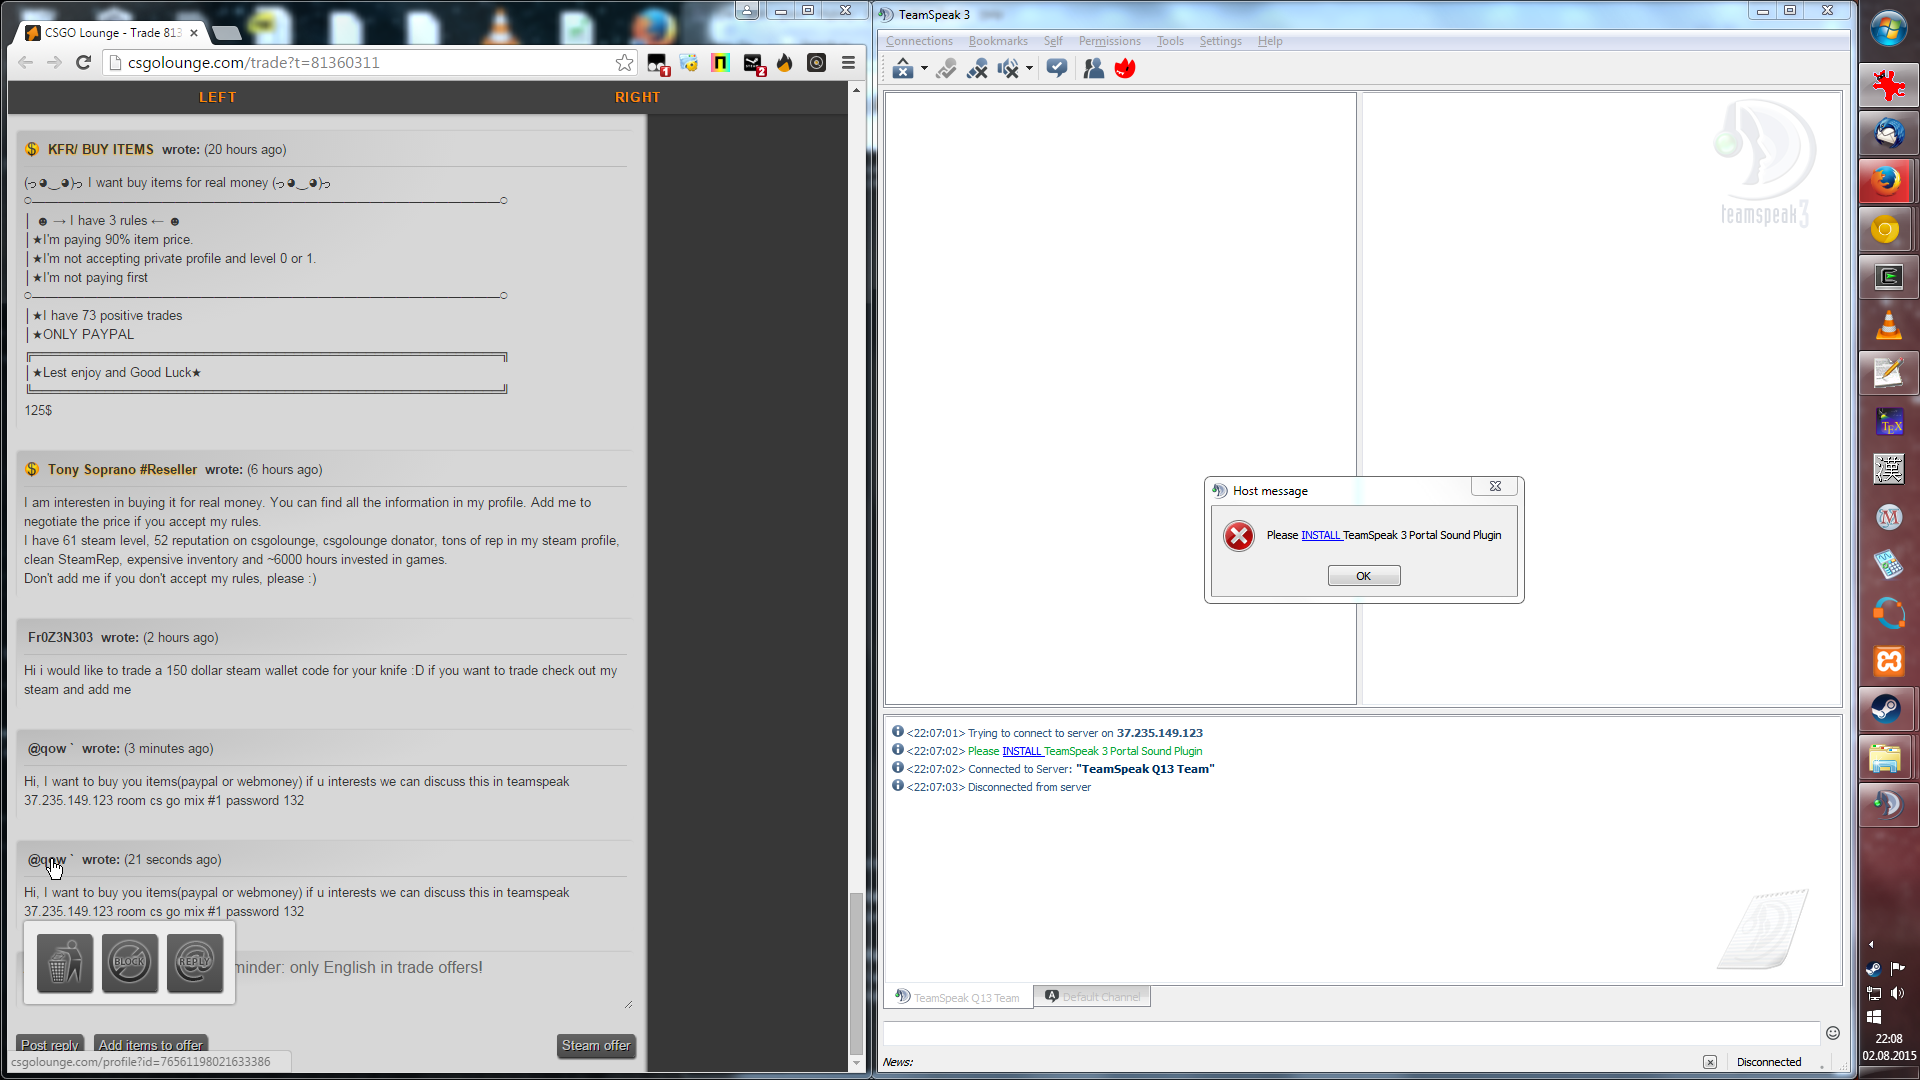
Task: Toggle mute speakers in TeamSpeak toolbar
Action: [1008, 68]
